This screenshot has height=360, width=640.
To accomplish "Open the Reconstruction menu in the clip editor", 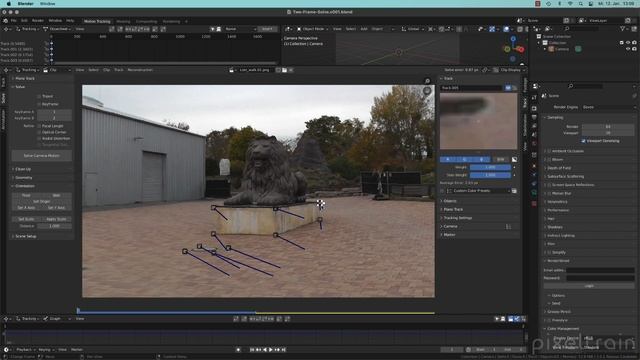I will (140, 70).
